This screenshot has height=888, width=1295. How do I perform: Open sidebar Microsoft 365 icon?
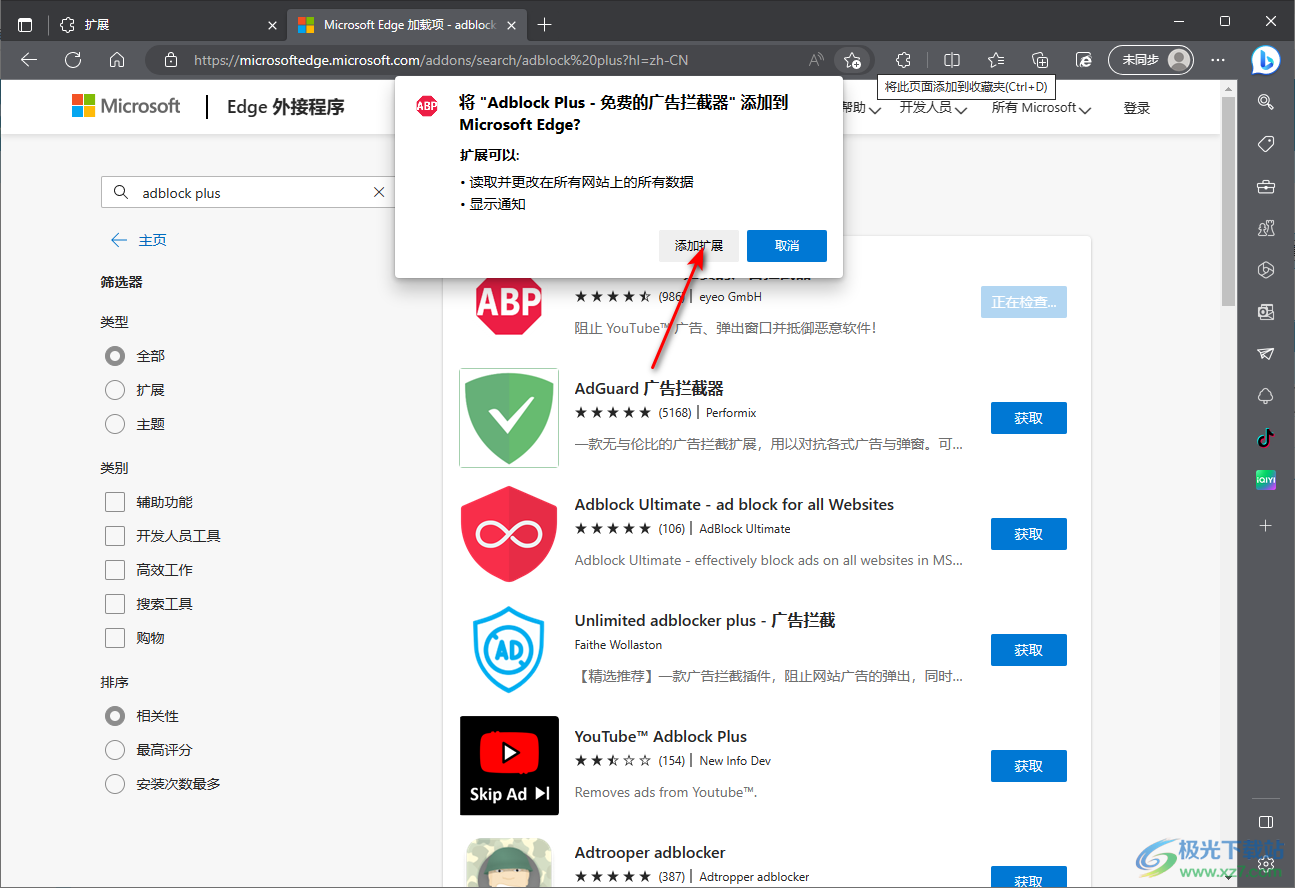pyautogui.click(x=1265, y=270)
